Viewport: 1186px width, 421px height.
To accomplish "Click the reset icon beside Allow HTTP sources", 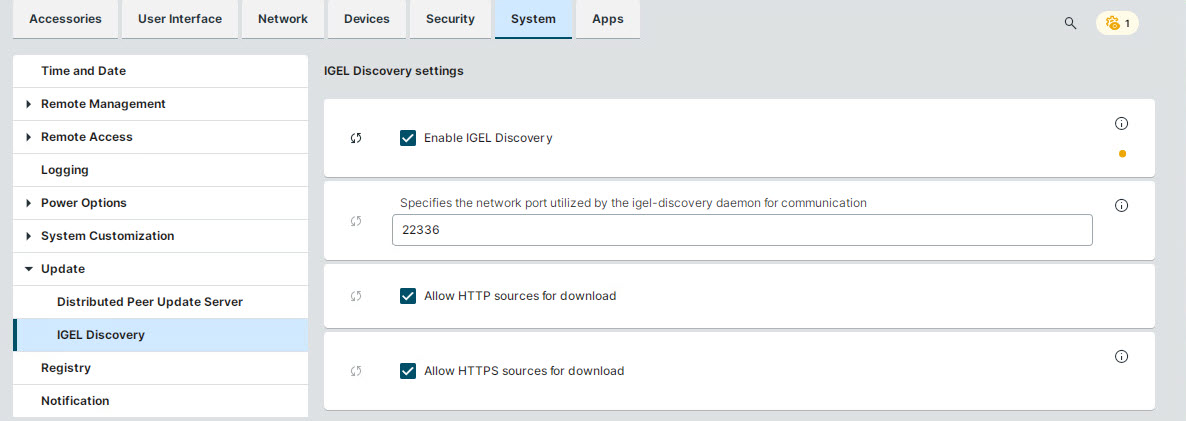I will (x=356, y=296).
